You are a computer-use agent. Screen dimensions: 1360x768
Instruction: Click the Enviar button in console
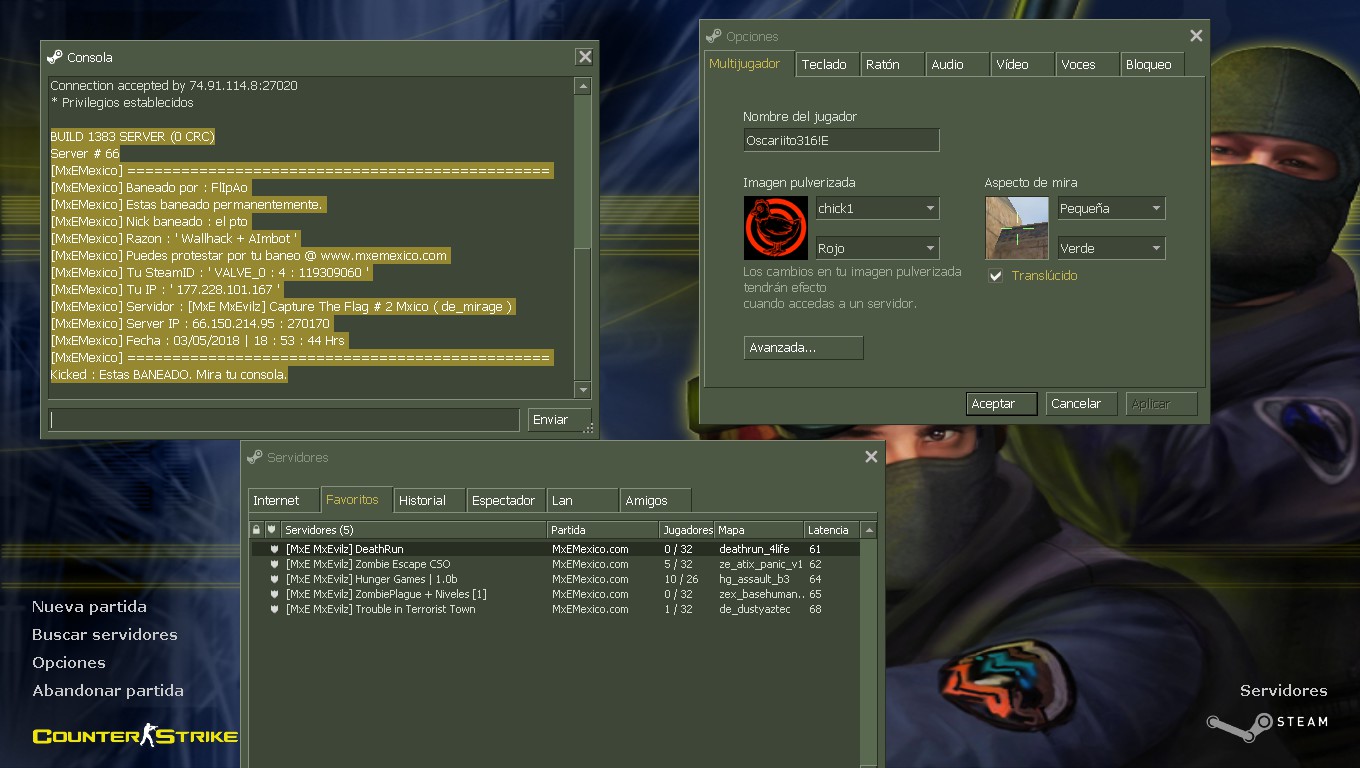(559, 419)
